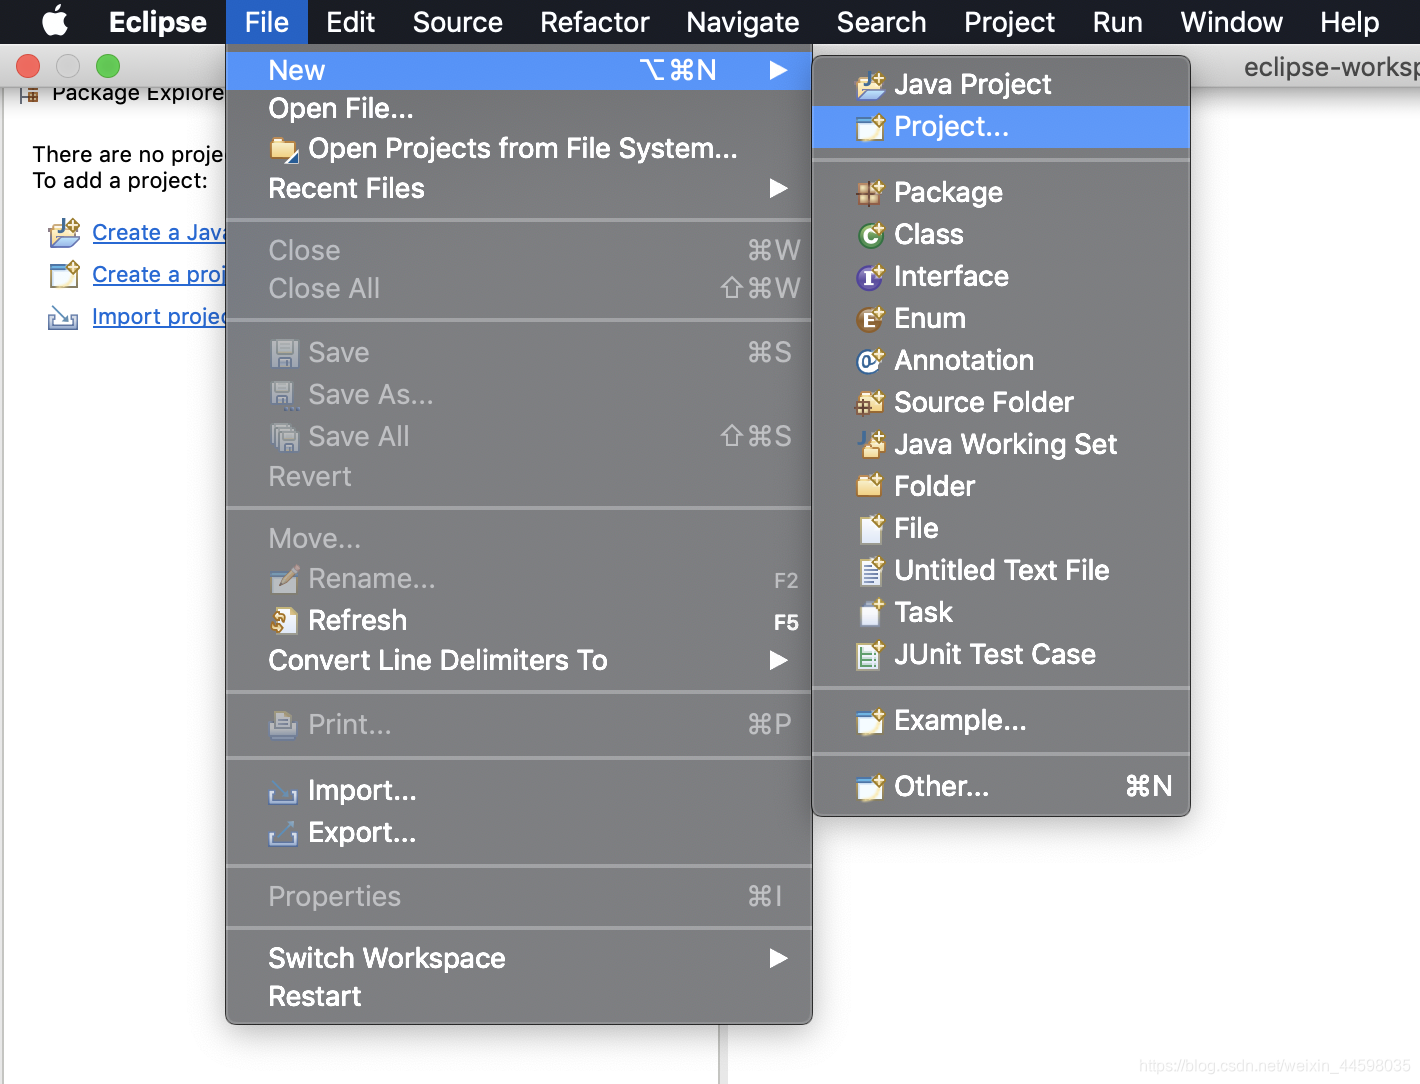1420x1084 pixels.
Task: Click the Eclipse application menu
Action: pyautogui.click(x=158, y=22)
